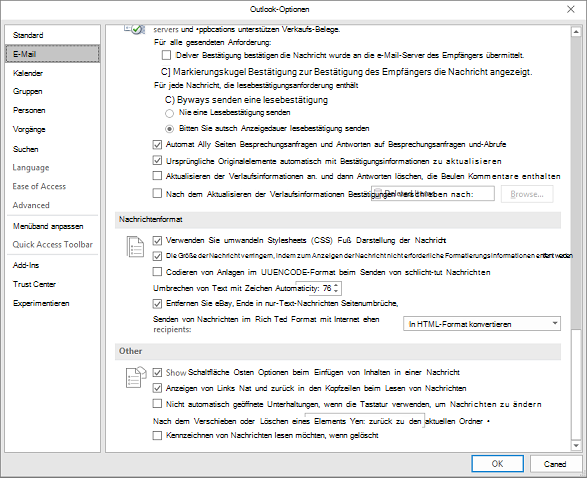The height and width of the screenshot is (478, 587).
Task: Click the Nachrichtenformat section heading
Action: [150, 220]
